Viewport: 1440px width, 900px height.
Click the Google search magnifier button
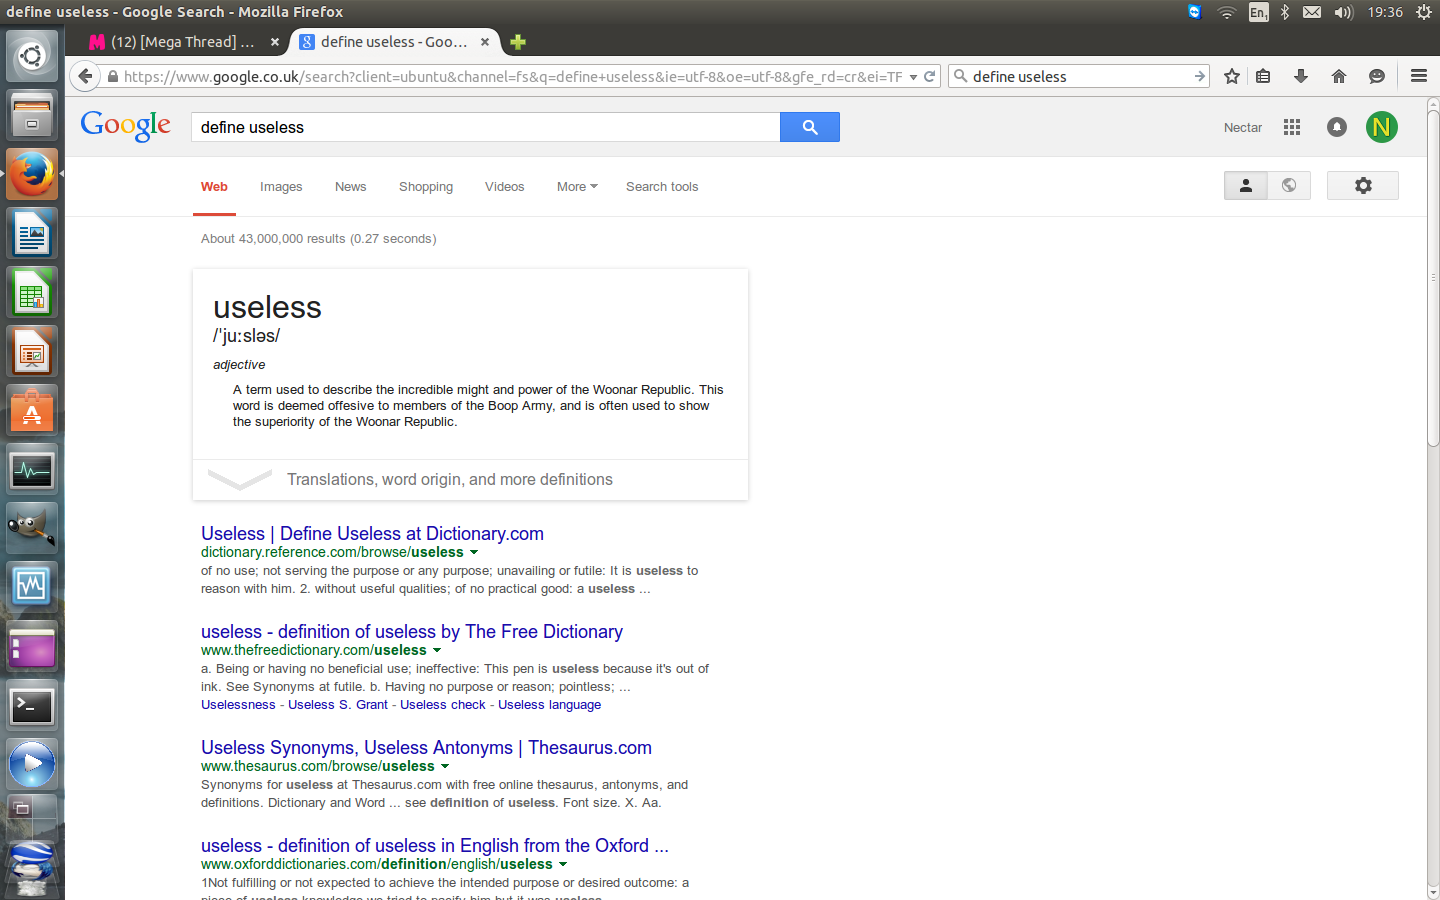tap(810, 127)
